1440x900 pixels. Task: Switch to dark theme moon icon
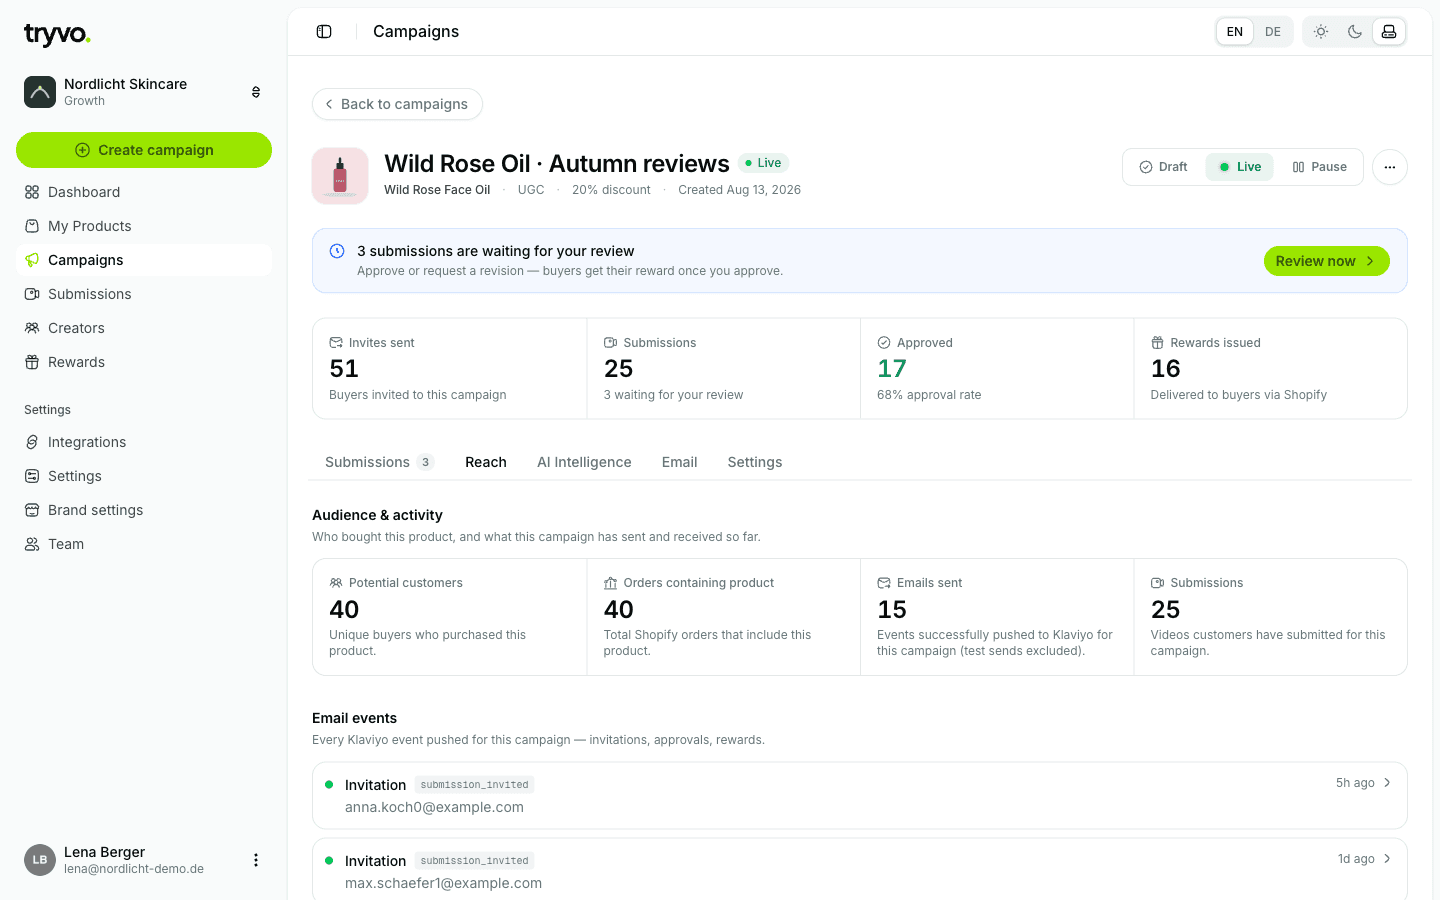(1355, 32)
